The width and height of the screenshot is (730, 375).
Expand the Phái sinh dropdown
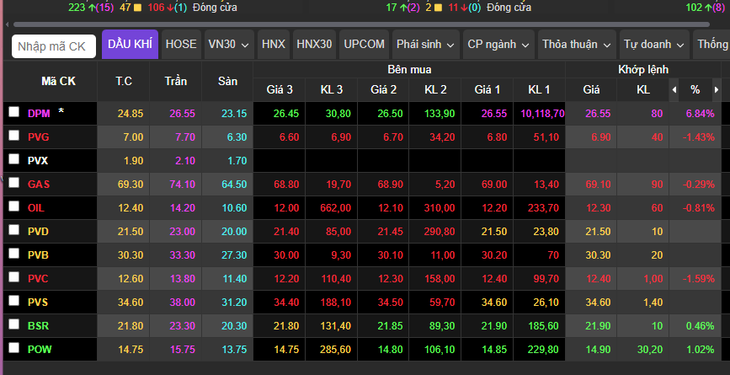[426, 45]
